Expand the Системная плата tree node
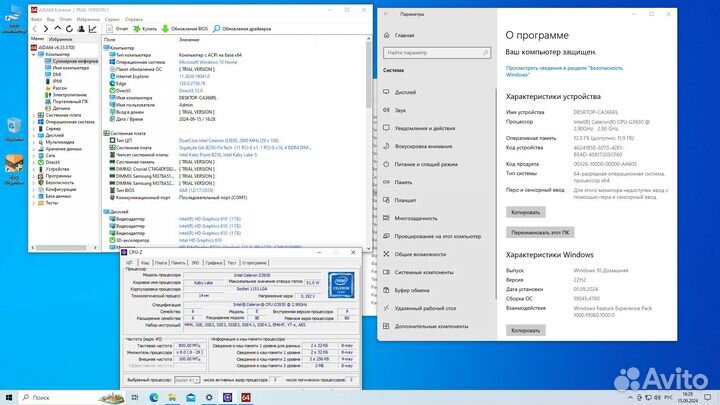720x405 pixels. pos(34,115)
